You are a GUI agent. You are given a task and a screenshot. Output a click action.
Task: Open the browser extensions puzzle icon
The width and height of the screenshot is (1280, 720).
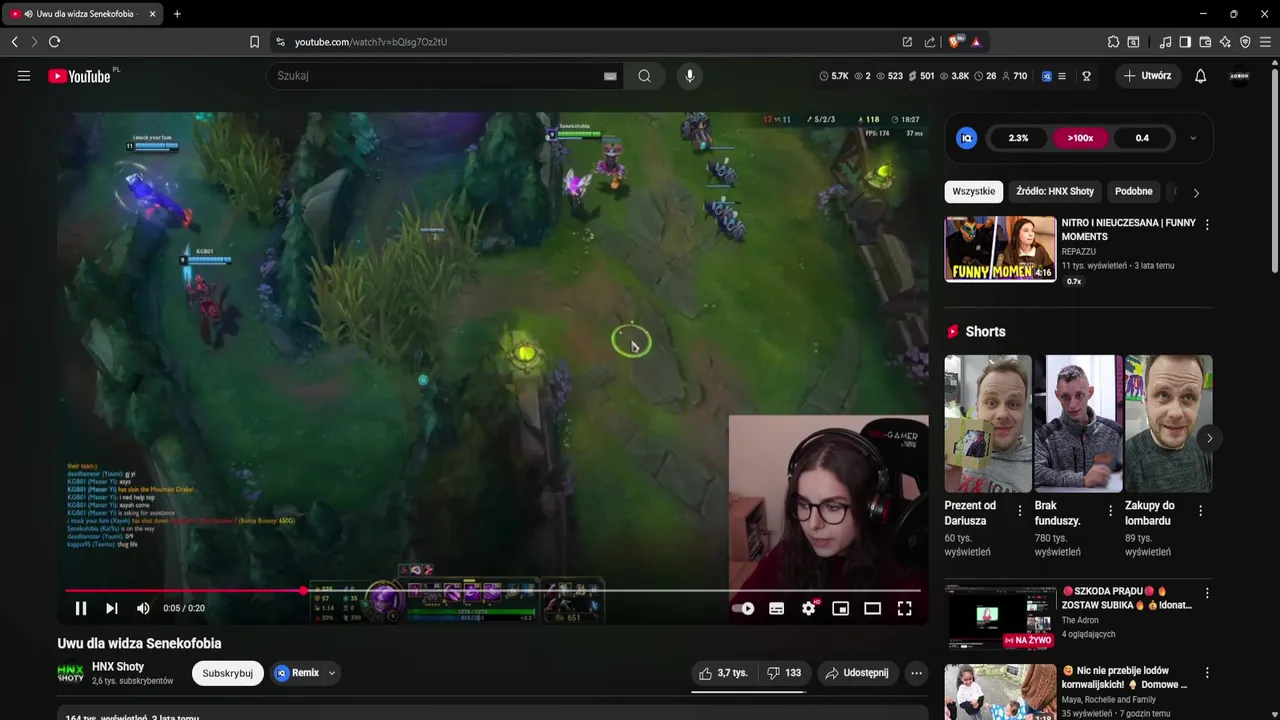coord(1113,42)
